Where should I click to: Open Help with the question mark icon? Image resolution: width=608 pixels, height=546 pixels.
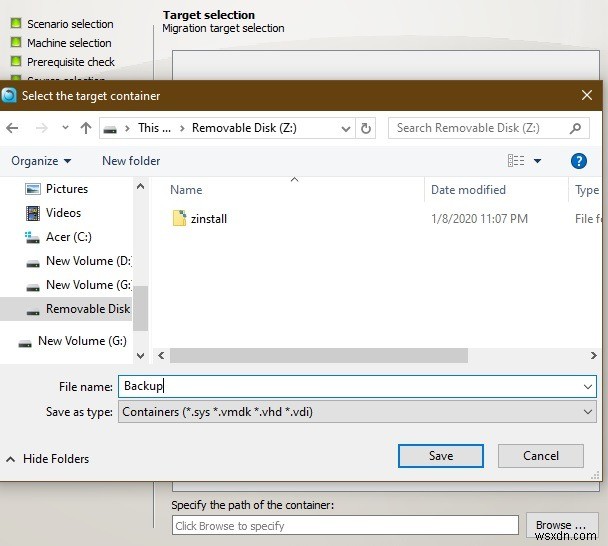point(579,161)
